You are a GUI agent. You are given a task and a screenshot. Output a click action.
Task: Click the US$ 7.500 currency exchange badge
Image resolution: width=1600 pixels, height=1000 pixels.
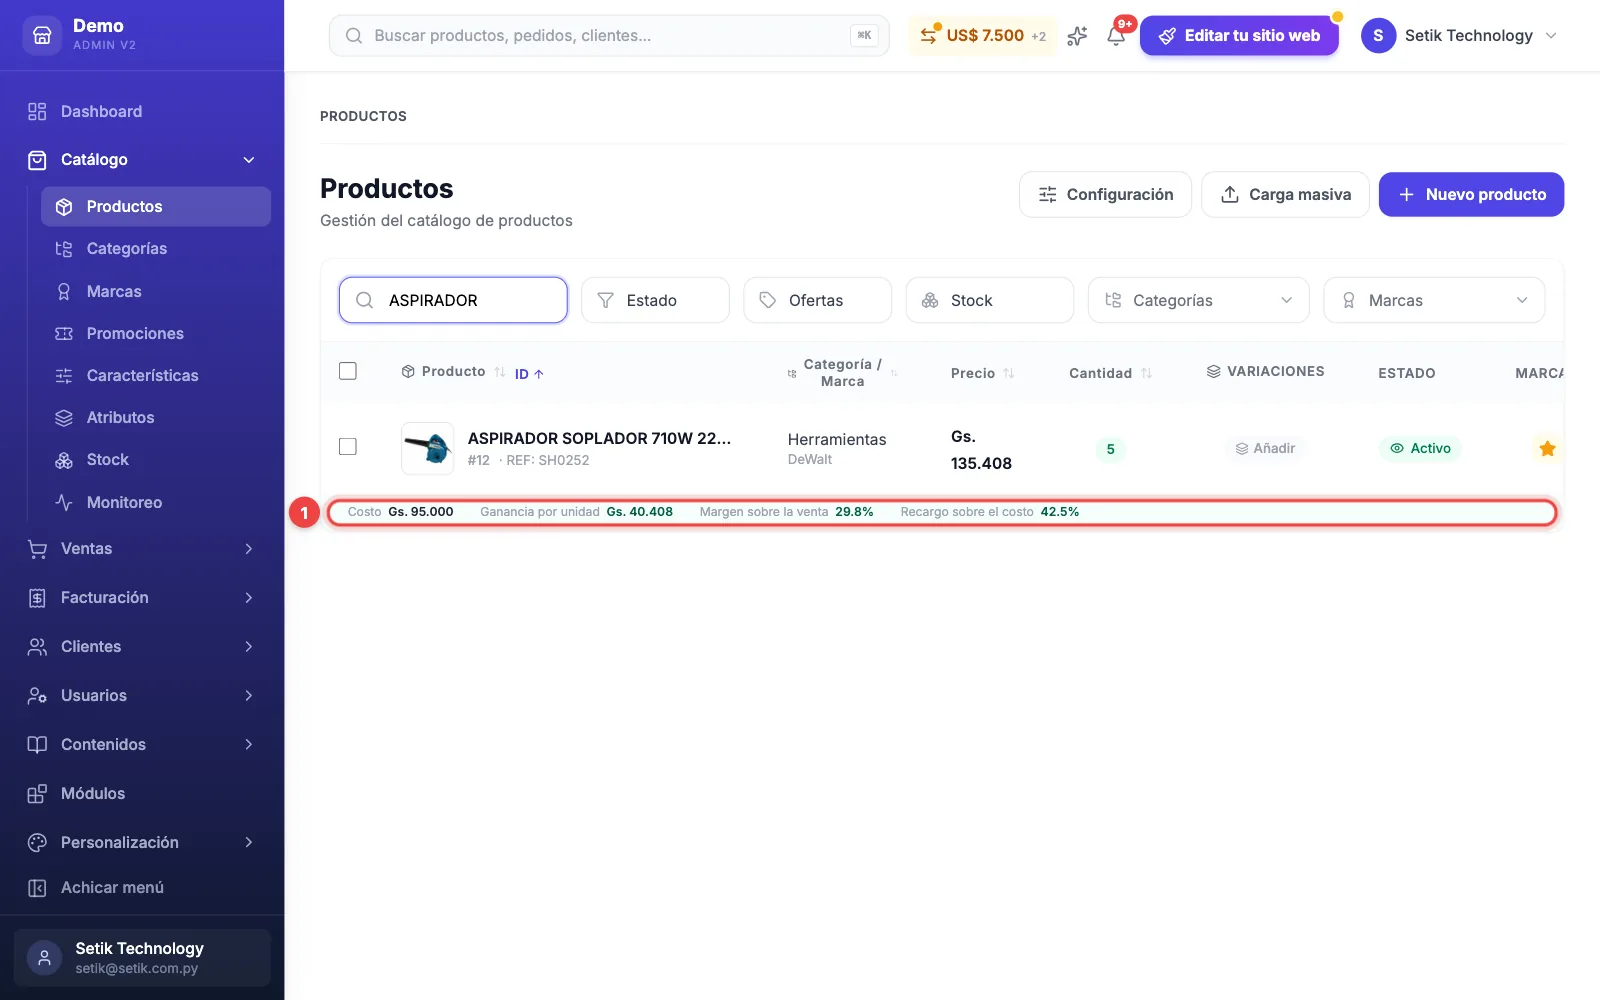tap(983, 35)
